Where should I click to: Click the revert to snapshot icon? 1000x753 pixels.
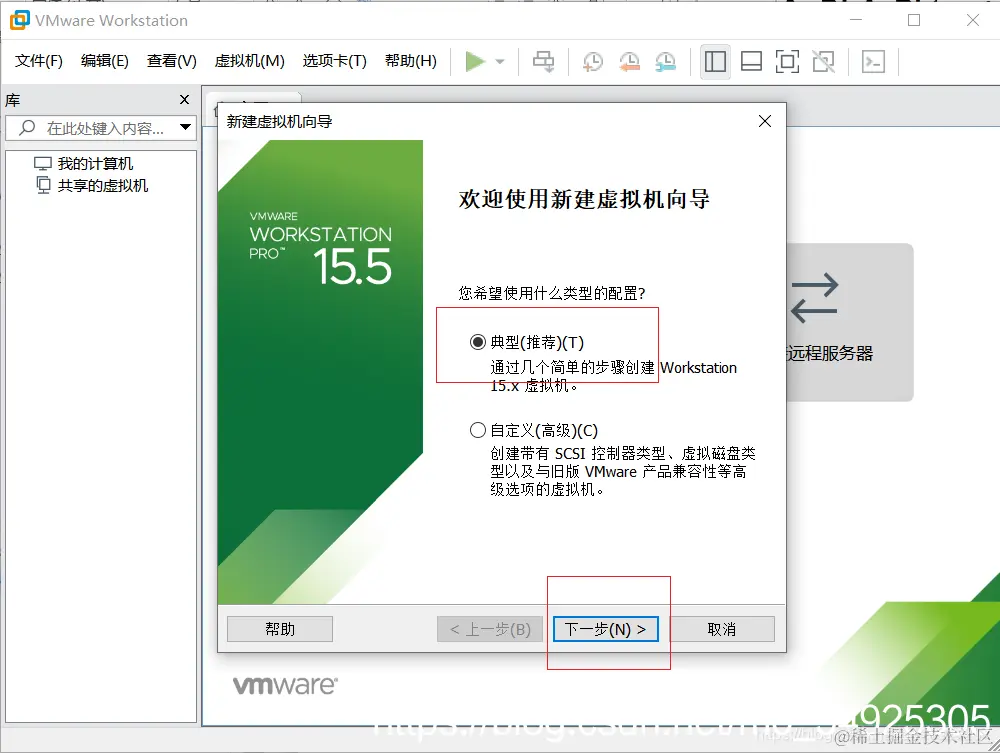pos(629,62)
